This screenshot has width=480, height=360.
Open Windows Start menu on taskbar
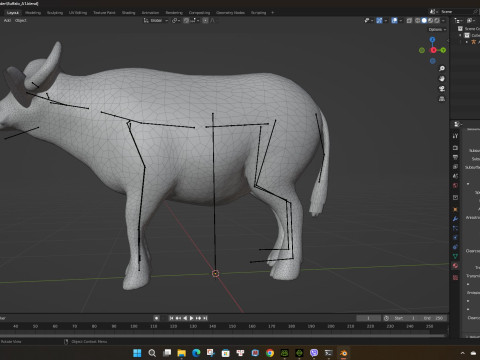[137, 353]
